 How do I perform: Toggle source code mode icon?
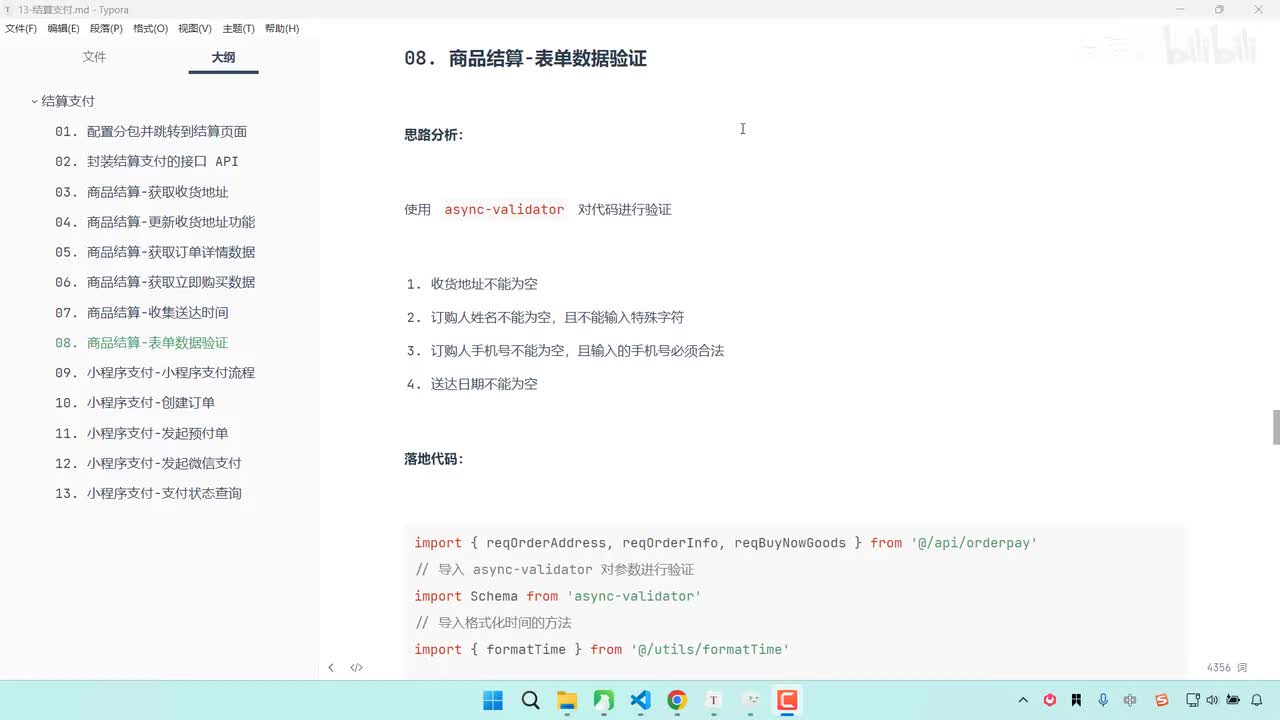356,667
